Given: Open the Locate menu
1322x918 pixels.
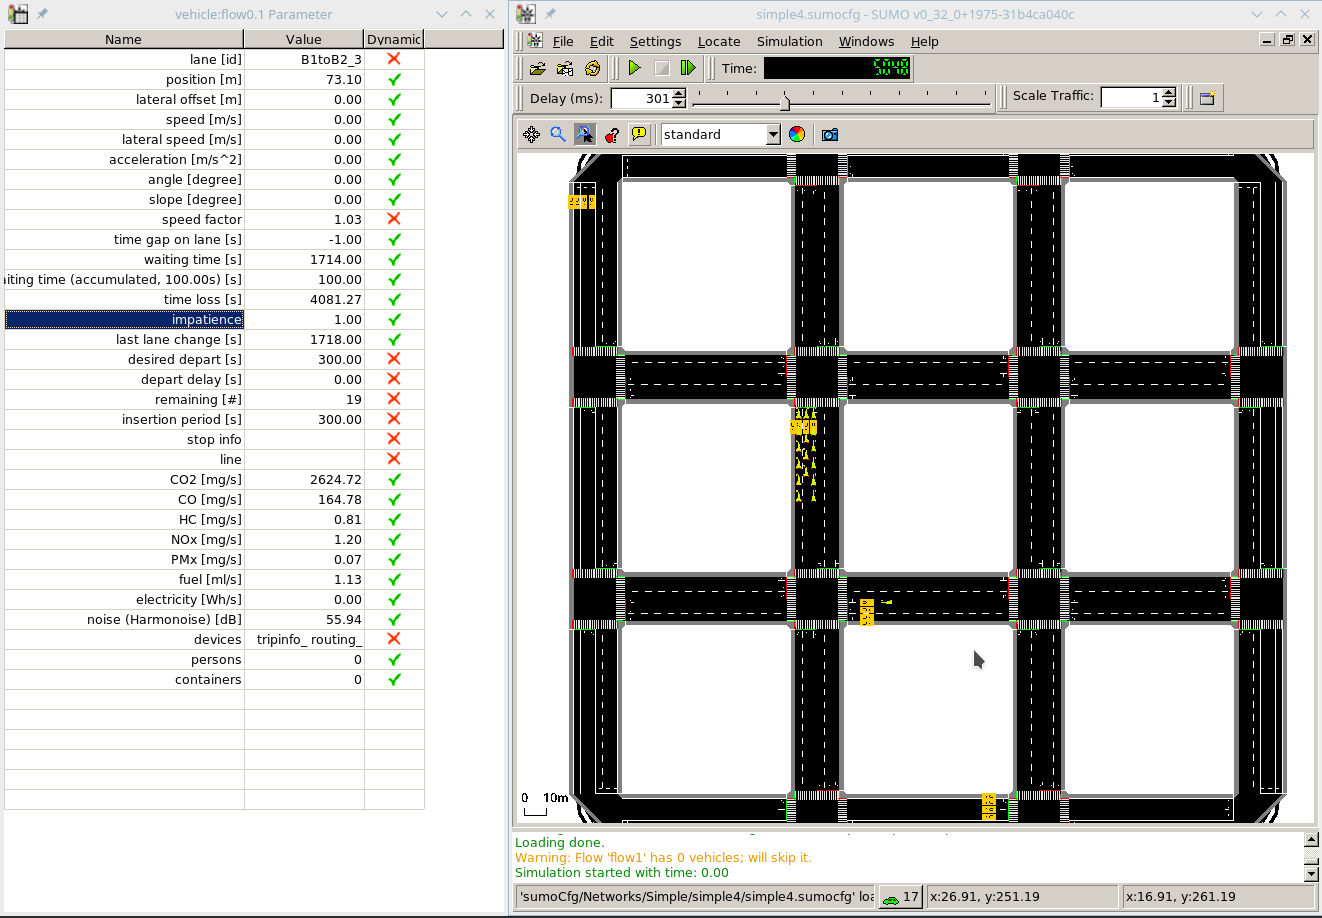Looking at the screenshot, I should tap(718, 41).
